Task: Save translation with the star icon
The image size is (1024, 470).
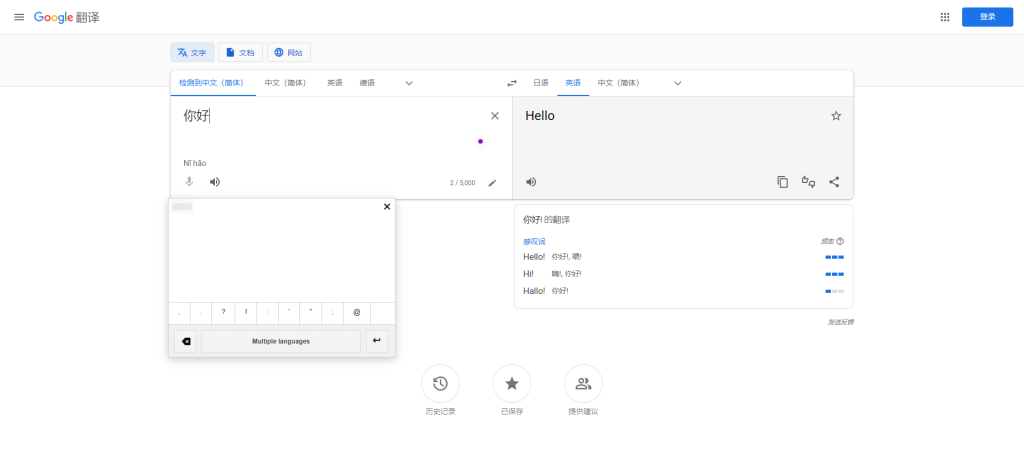Action: coord(836,116)
